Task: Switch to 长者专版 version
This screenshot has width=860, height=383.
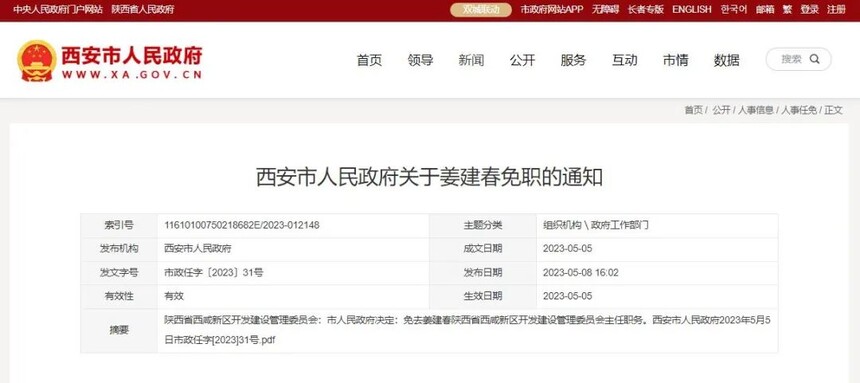Action: click(646, 10)
